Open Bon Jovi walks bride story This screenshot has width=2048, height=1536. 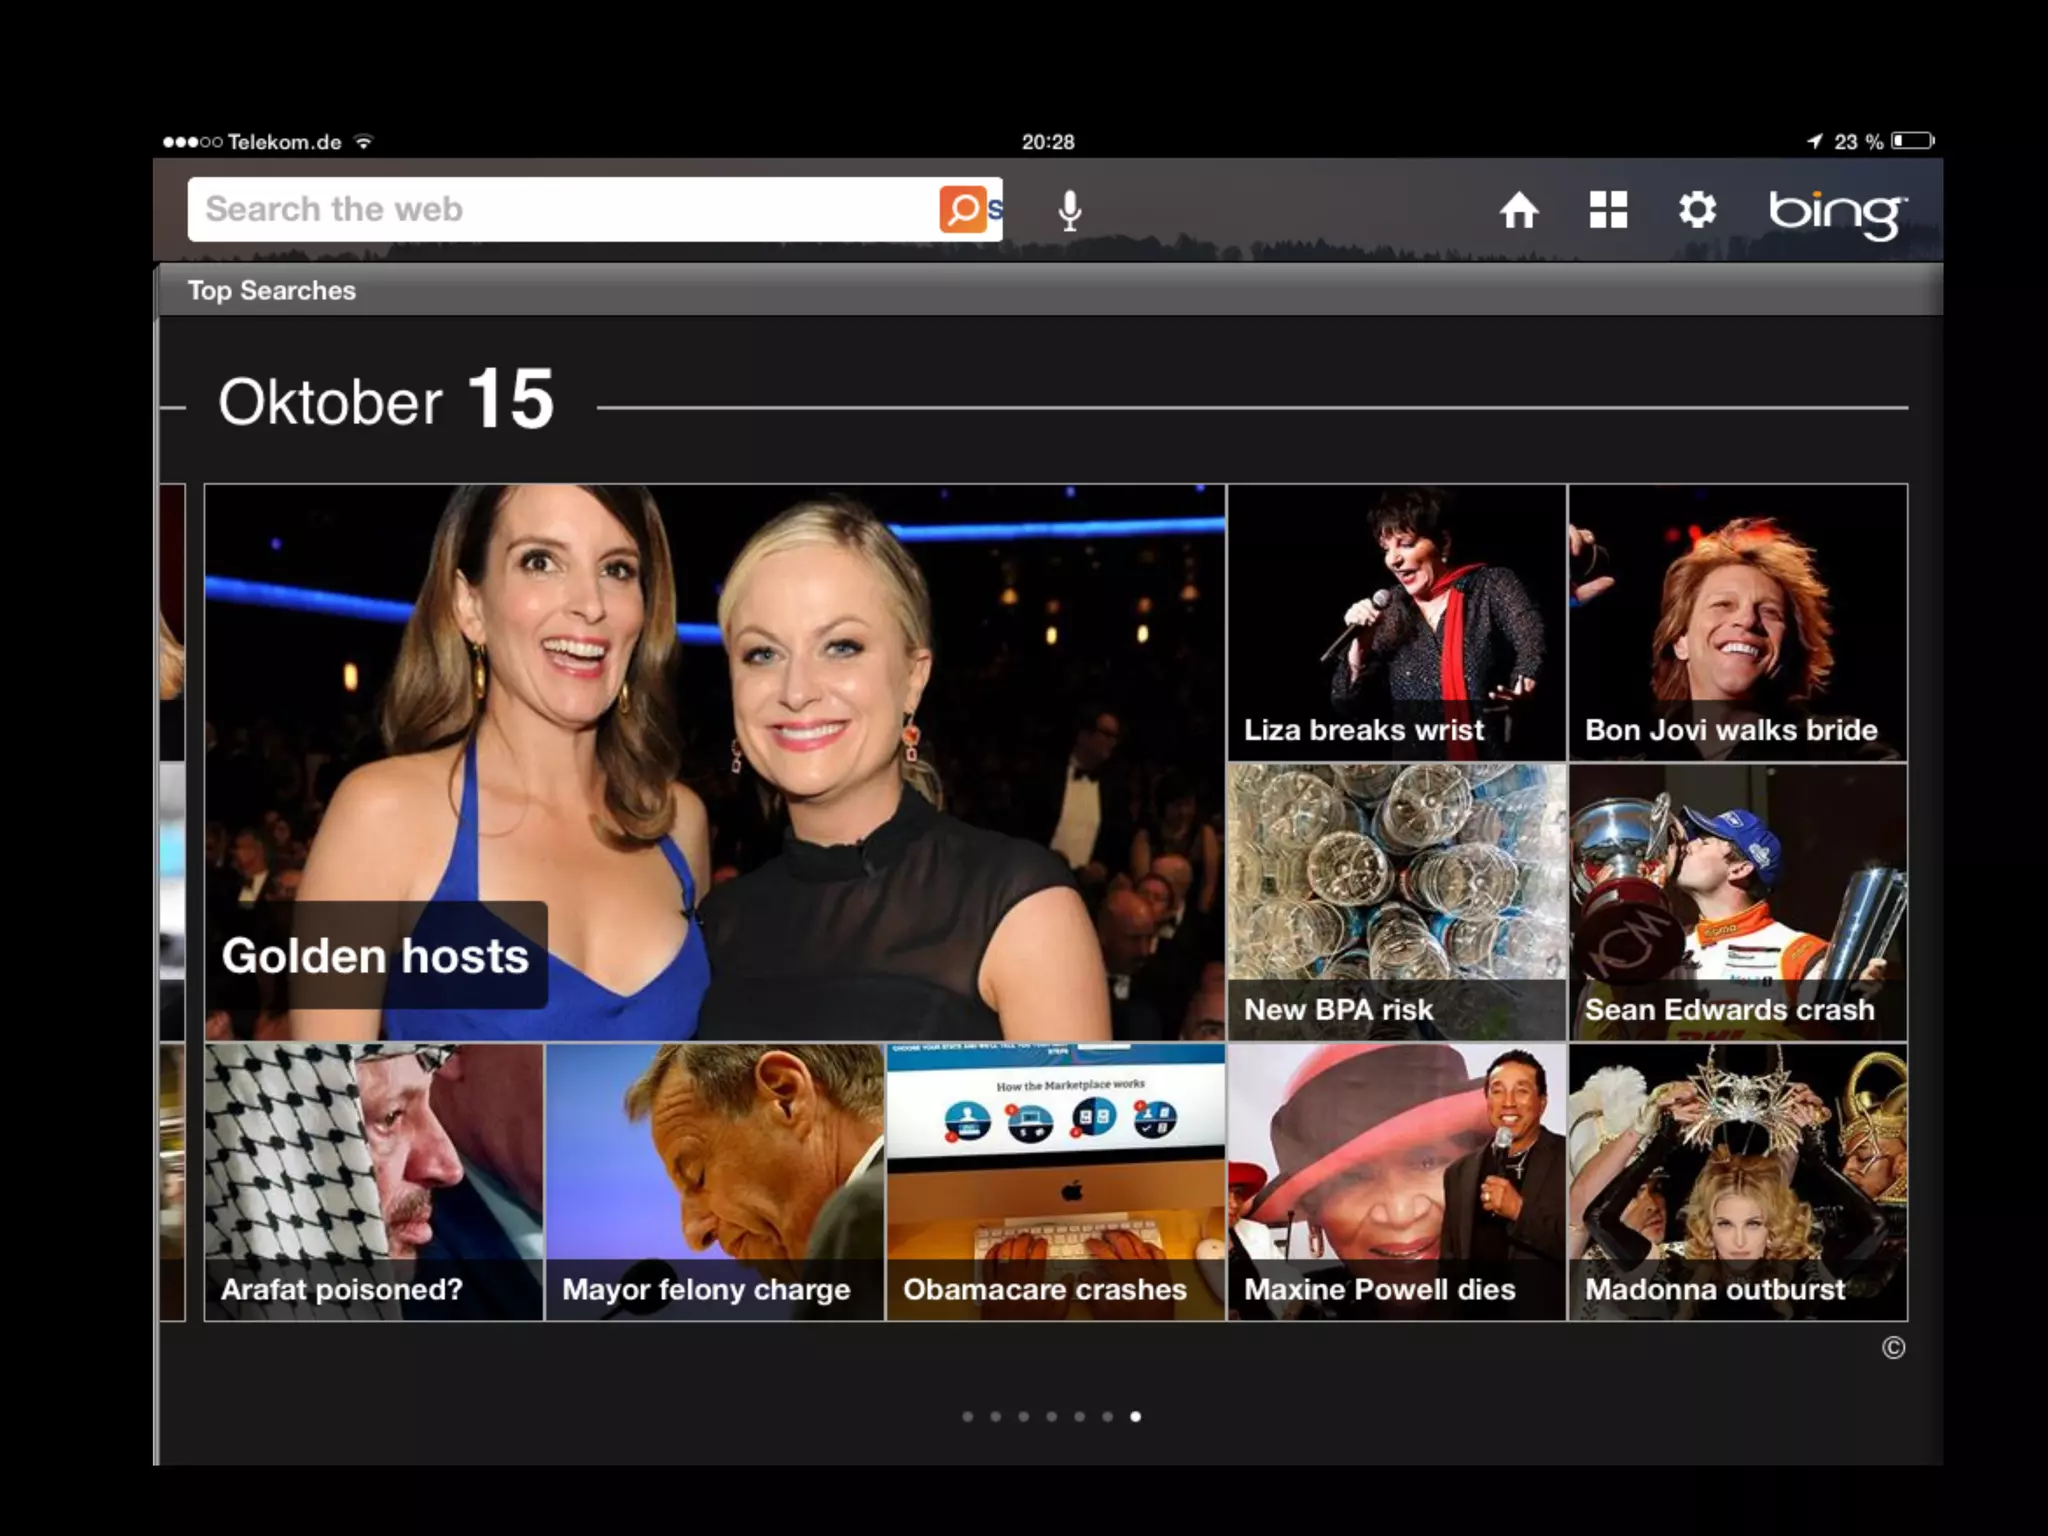(x=1737, y=622)
